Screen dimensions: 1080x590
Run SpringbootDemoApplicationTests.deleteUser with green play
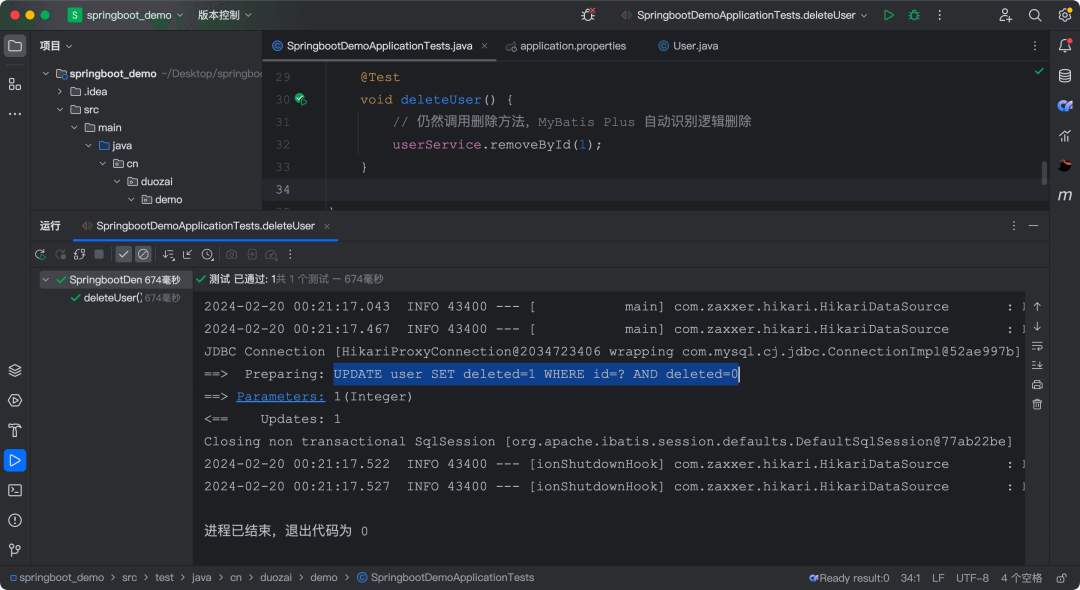click(x=889, y=15)
